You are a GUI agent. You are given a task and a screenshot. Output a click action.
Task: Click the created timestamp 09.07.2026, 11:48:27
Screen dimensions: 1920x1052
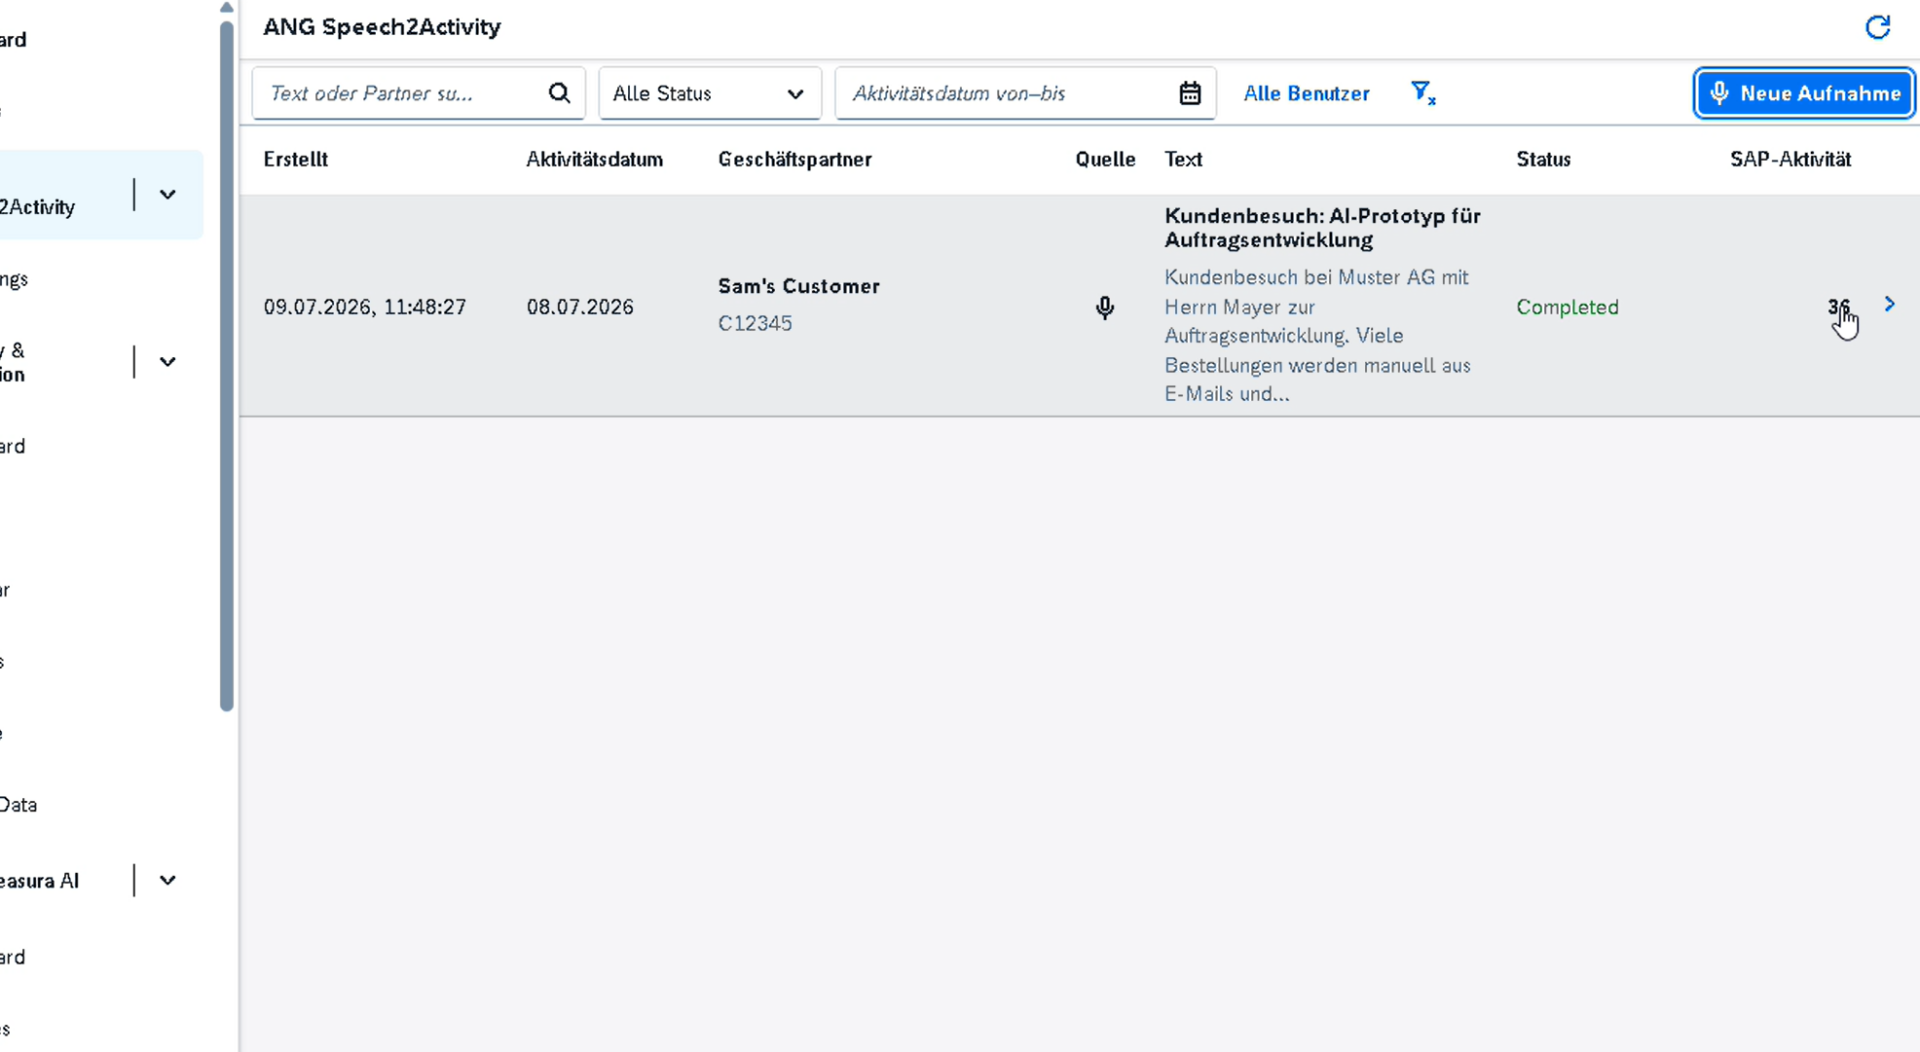(365, 307)
